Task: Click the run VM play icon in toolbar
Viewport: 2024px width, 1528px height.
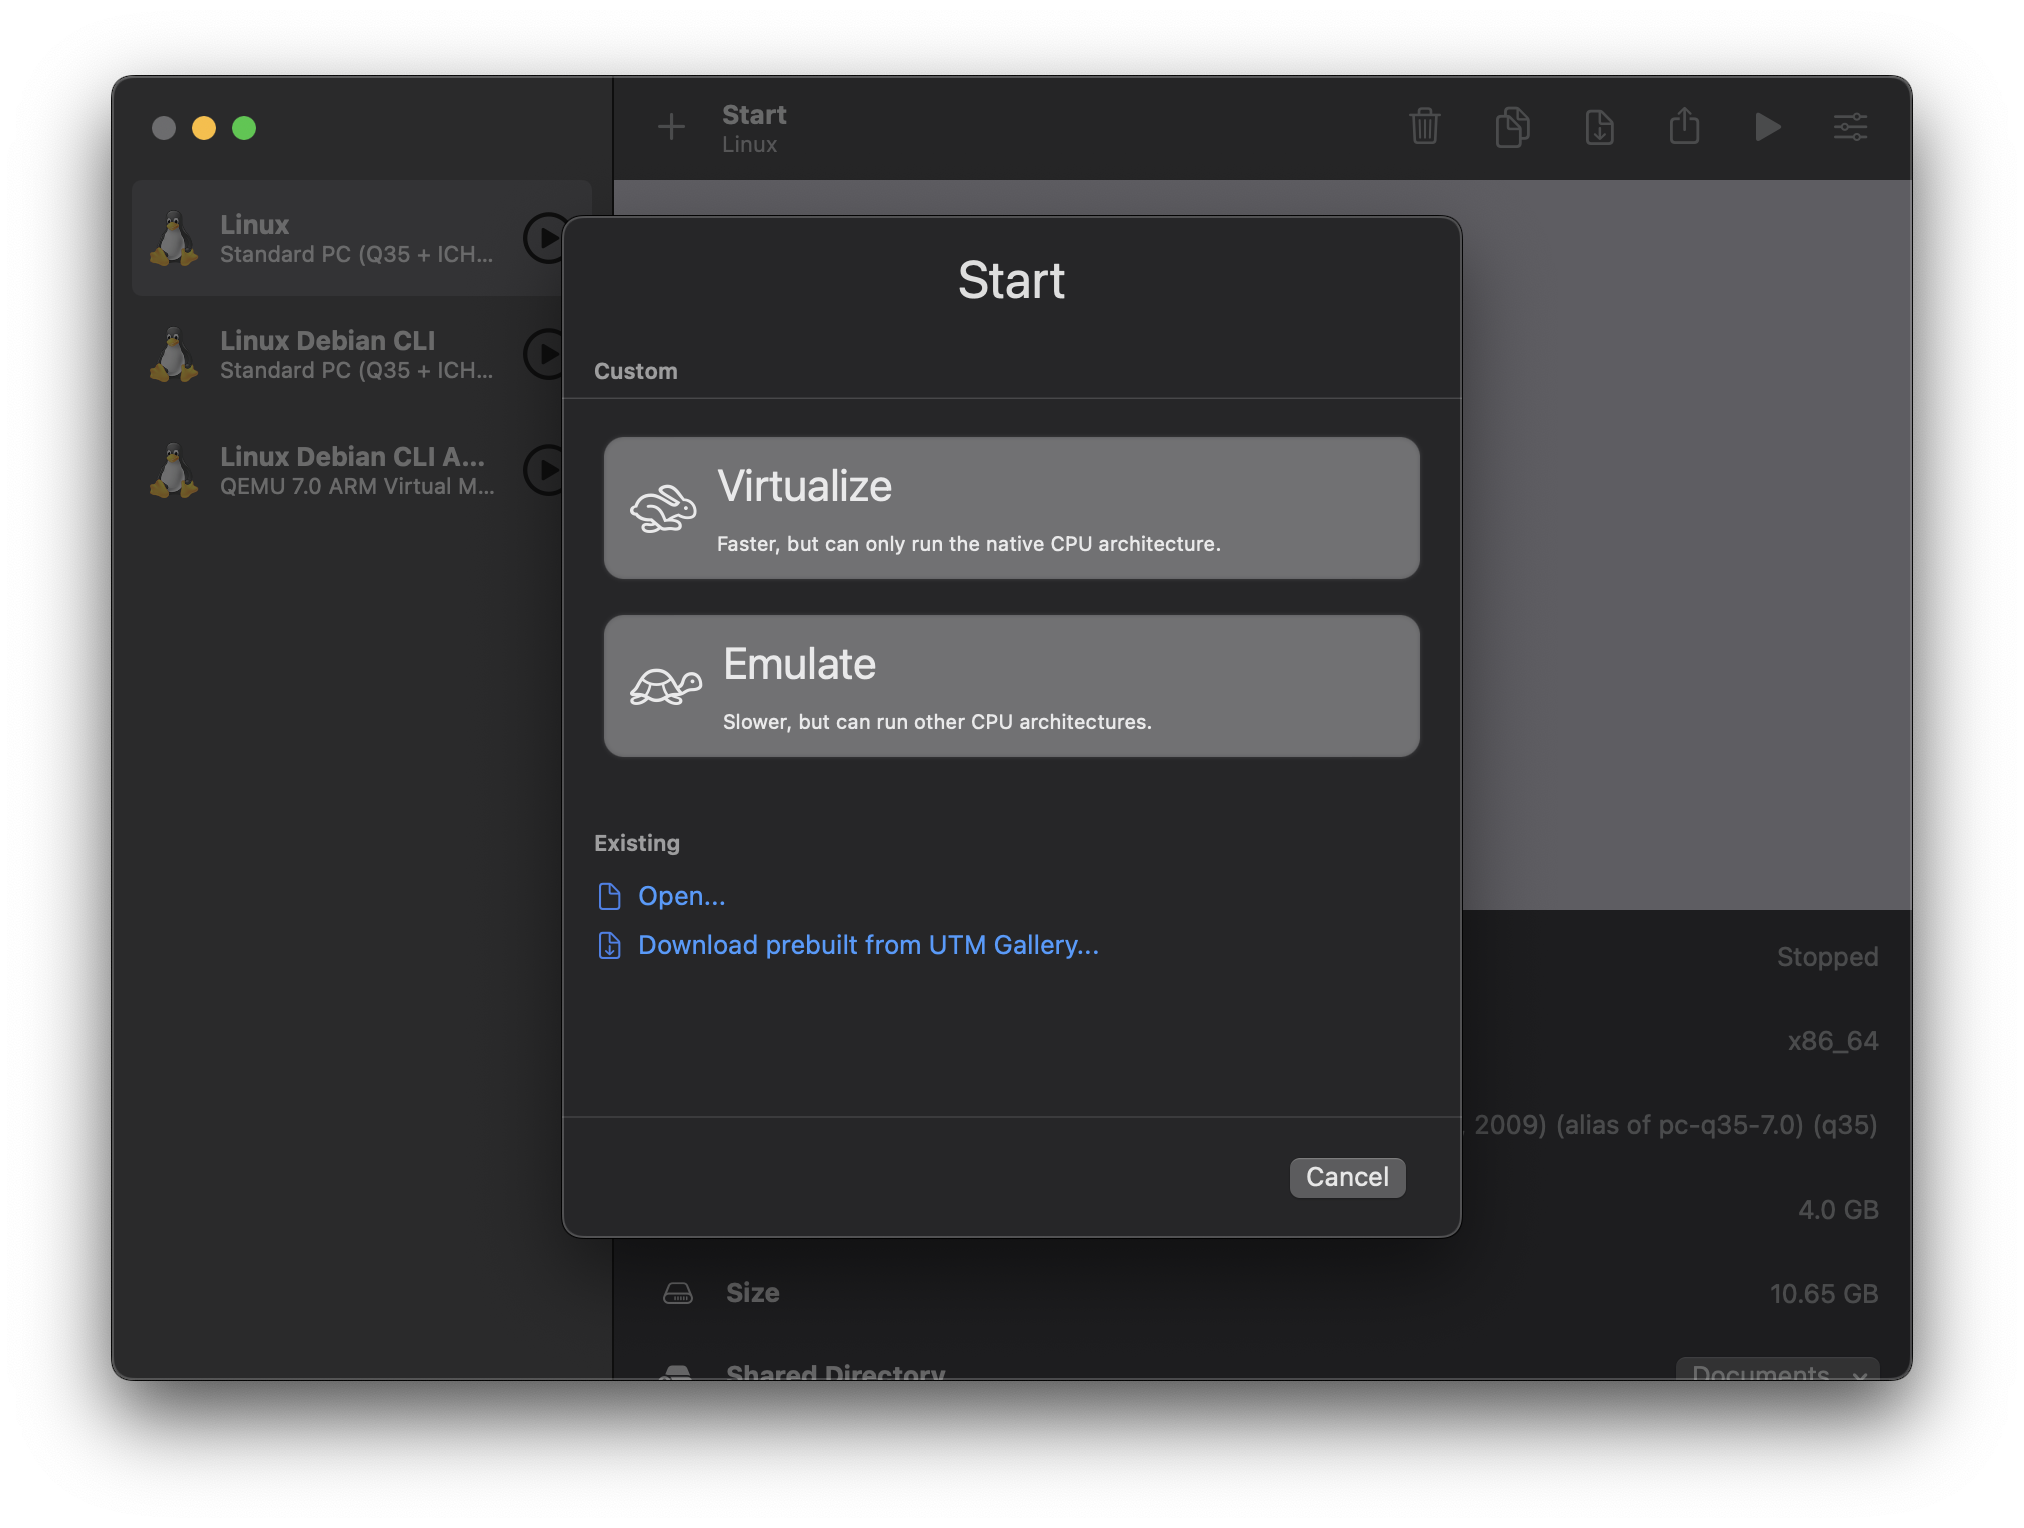Action: tap(1767, 127)
